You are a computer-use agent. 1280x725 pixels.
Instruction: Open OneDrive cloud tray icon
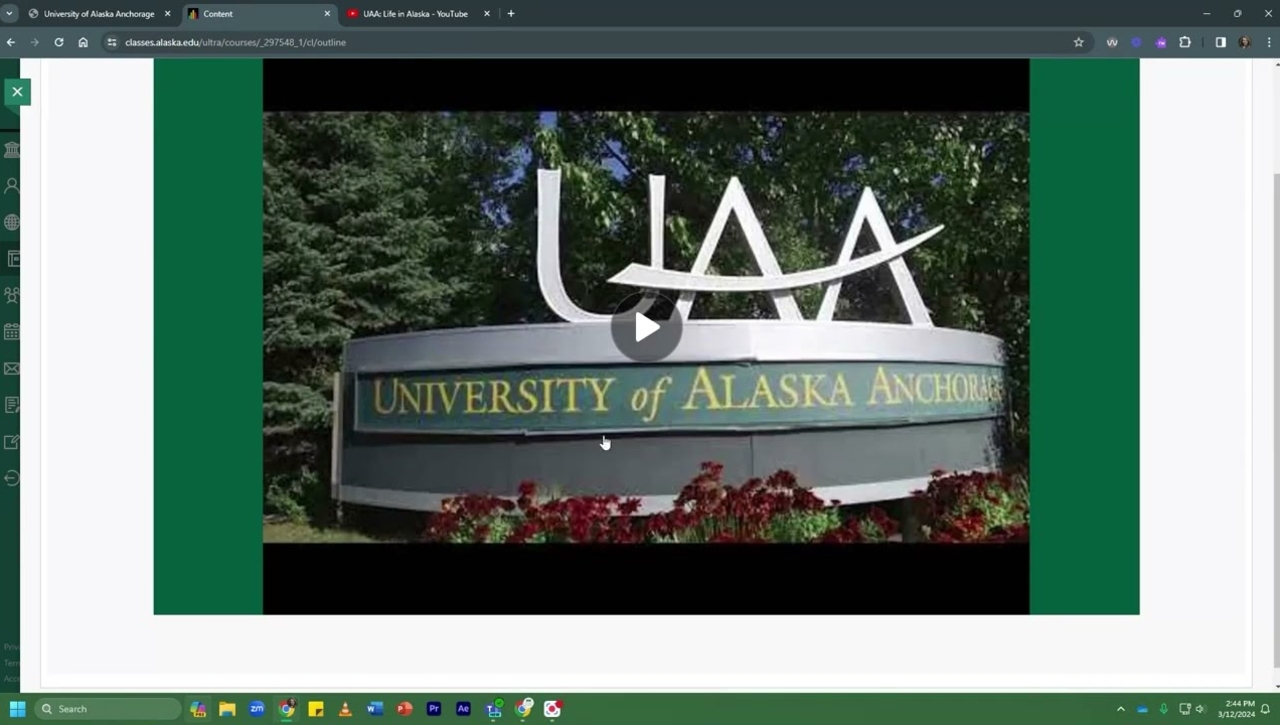1142,709
